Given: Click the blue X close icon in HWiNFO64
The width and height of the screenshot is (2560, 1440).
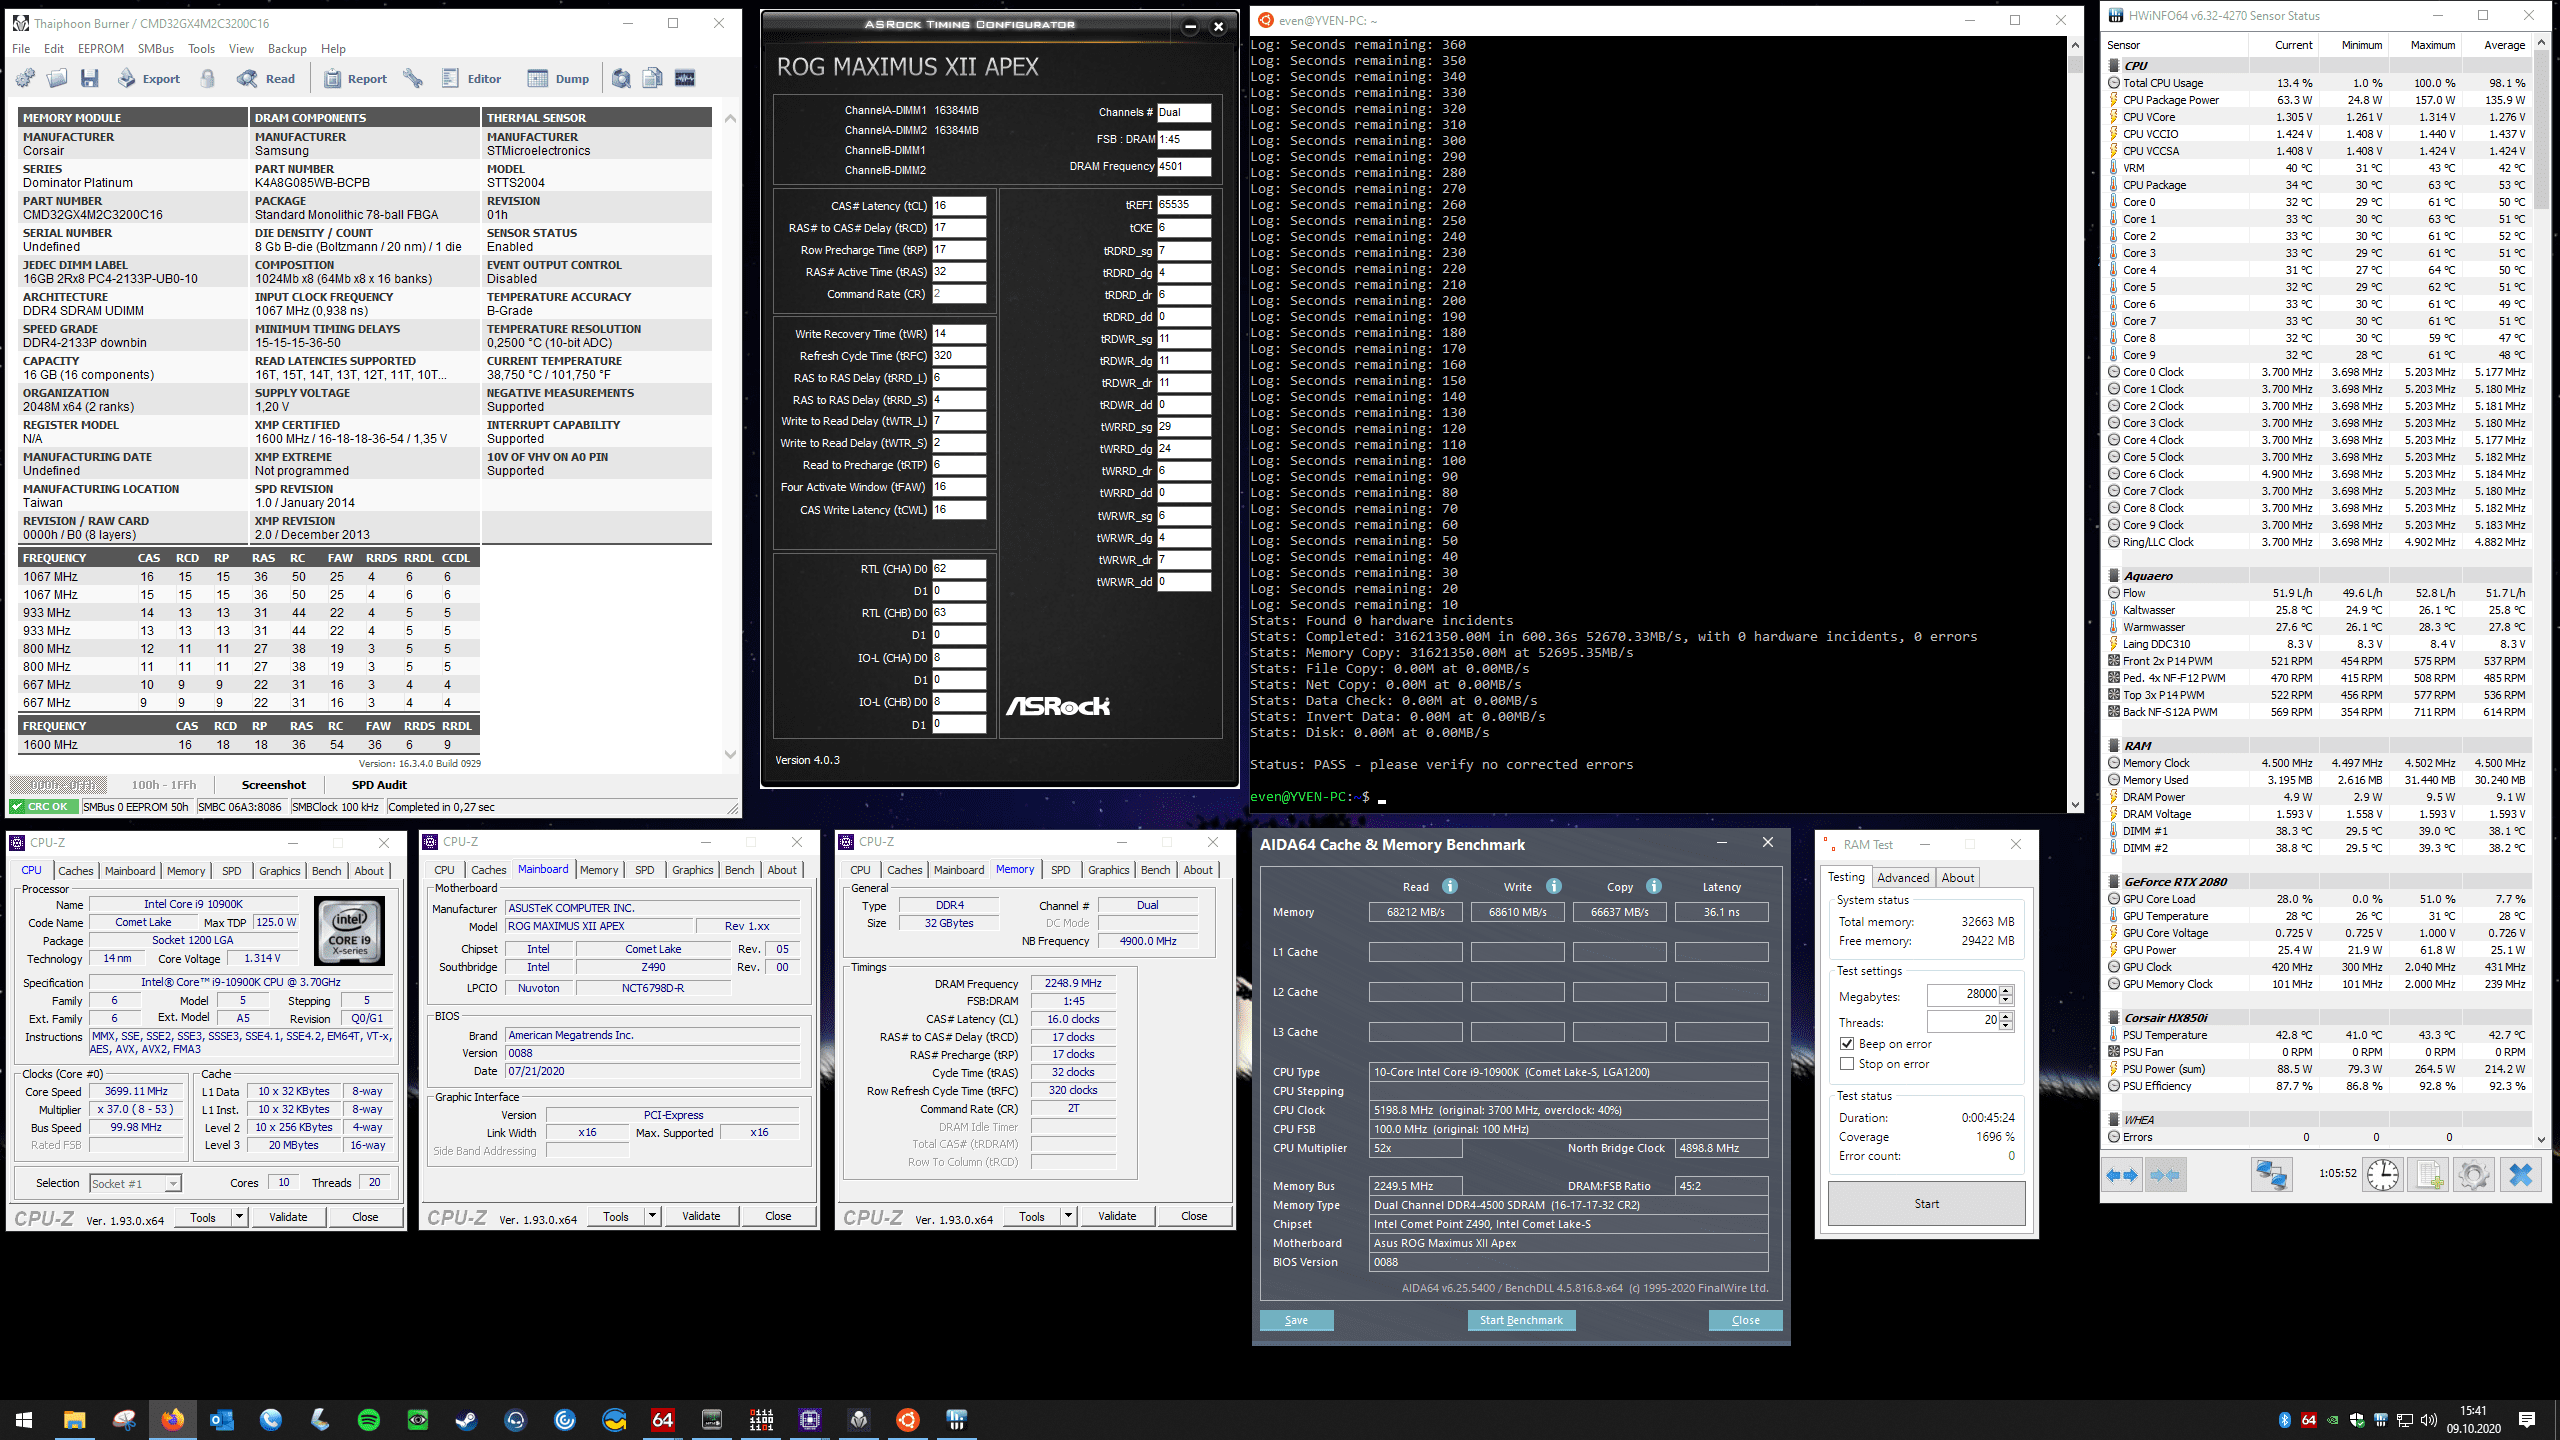Looking at the screenshot, I should (2520, 1174).
